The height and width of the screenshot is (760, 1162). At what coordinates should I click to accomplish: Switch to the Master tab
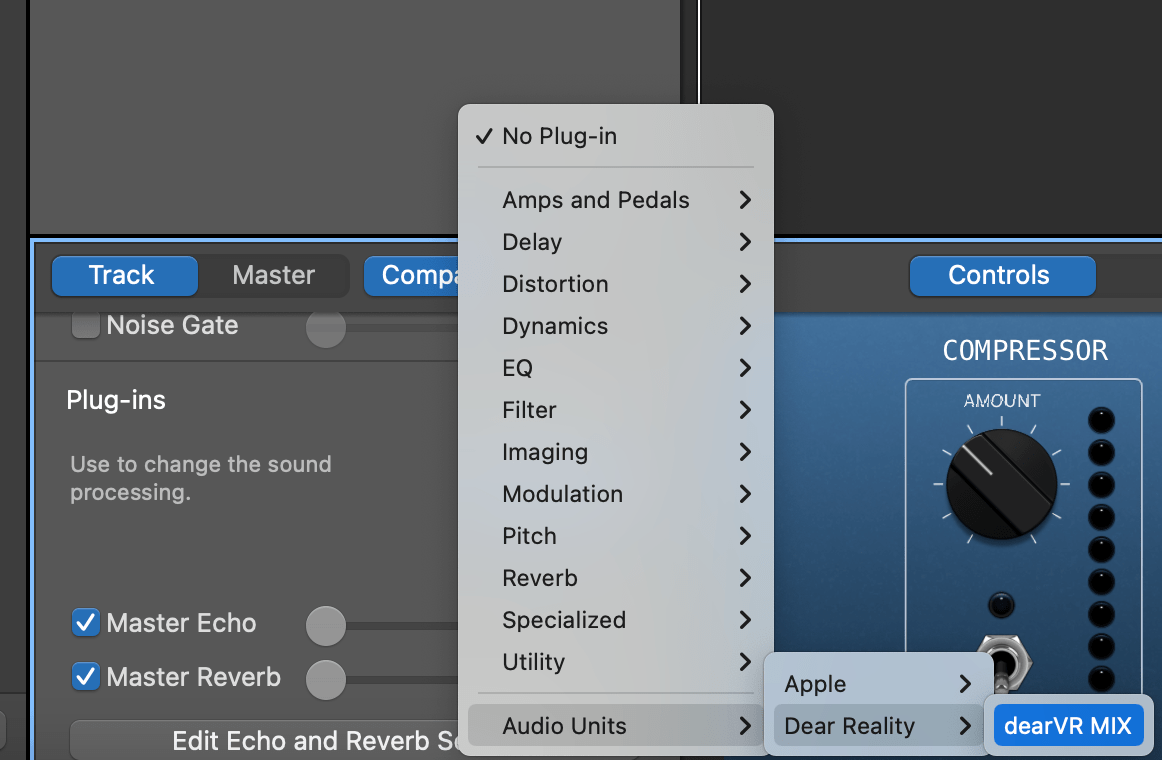[x=272, y=276]
